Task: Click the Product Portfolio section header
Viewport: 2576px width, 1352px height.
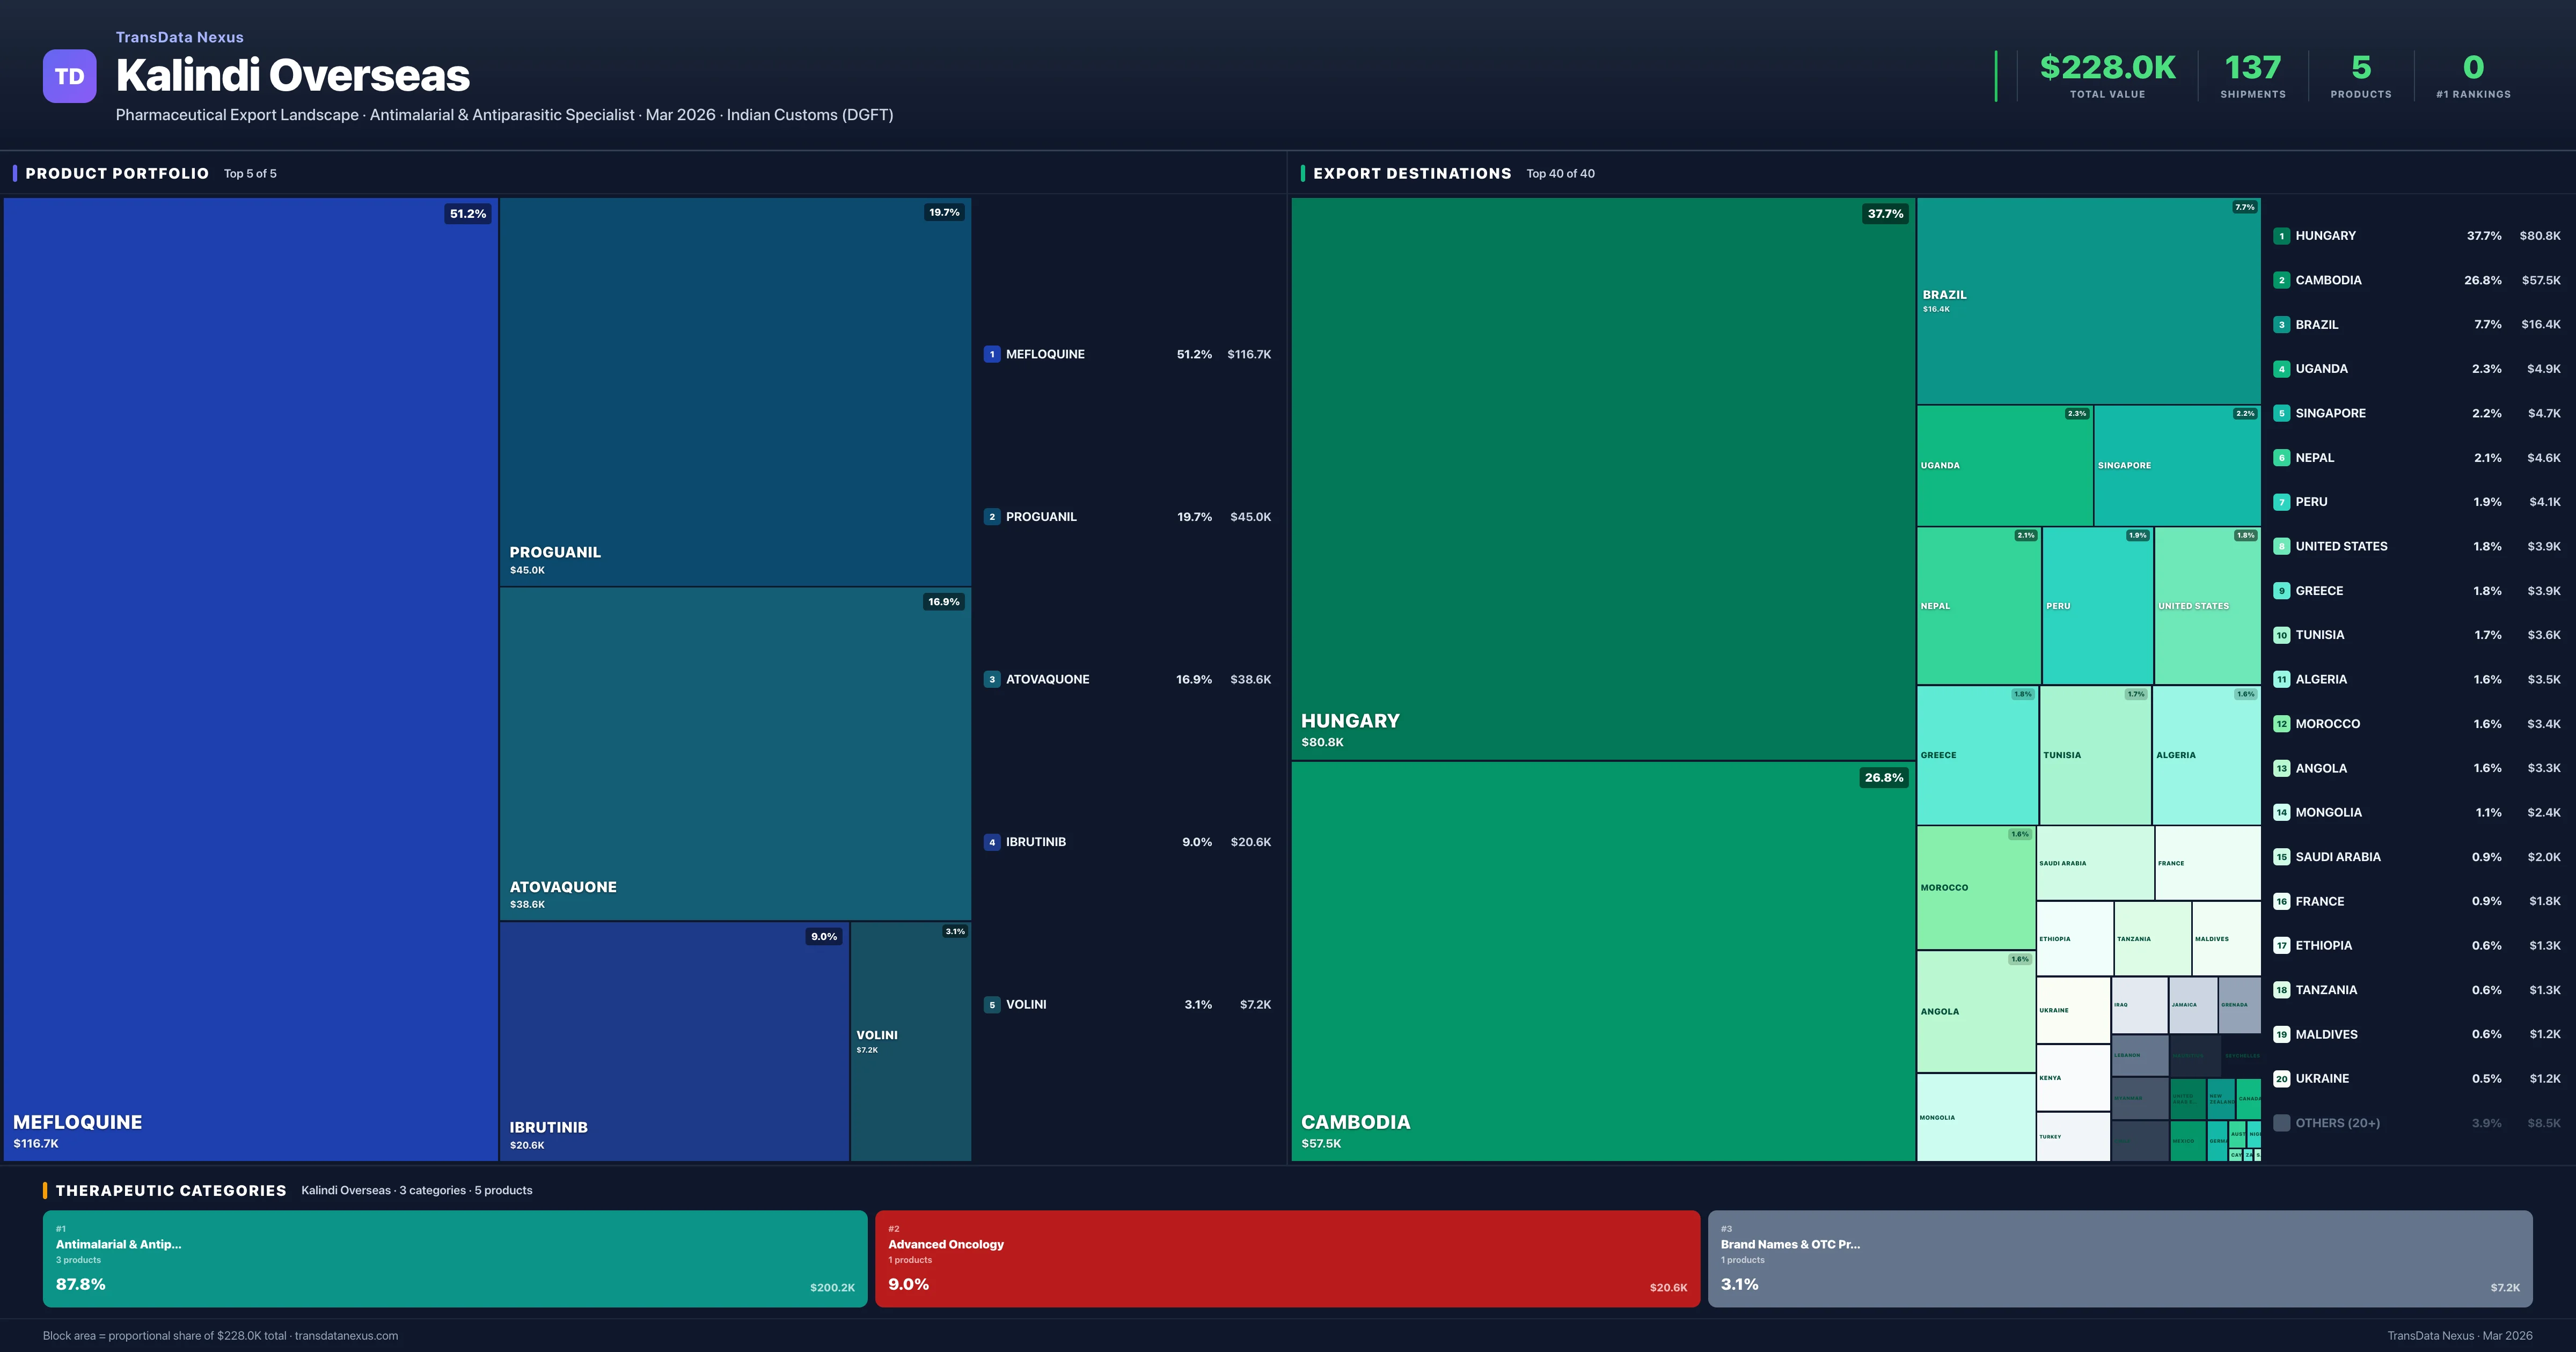Action: 117,174
